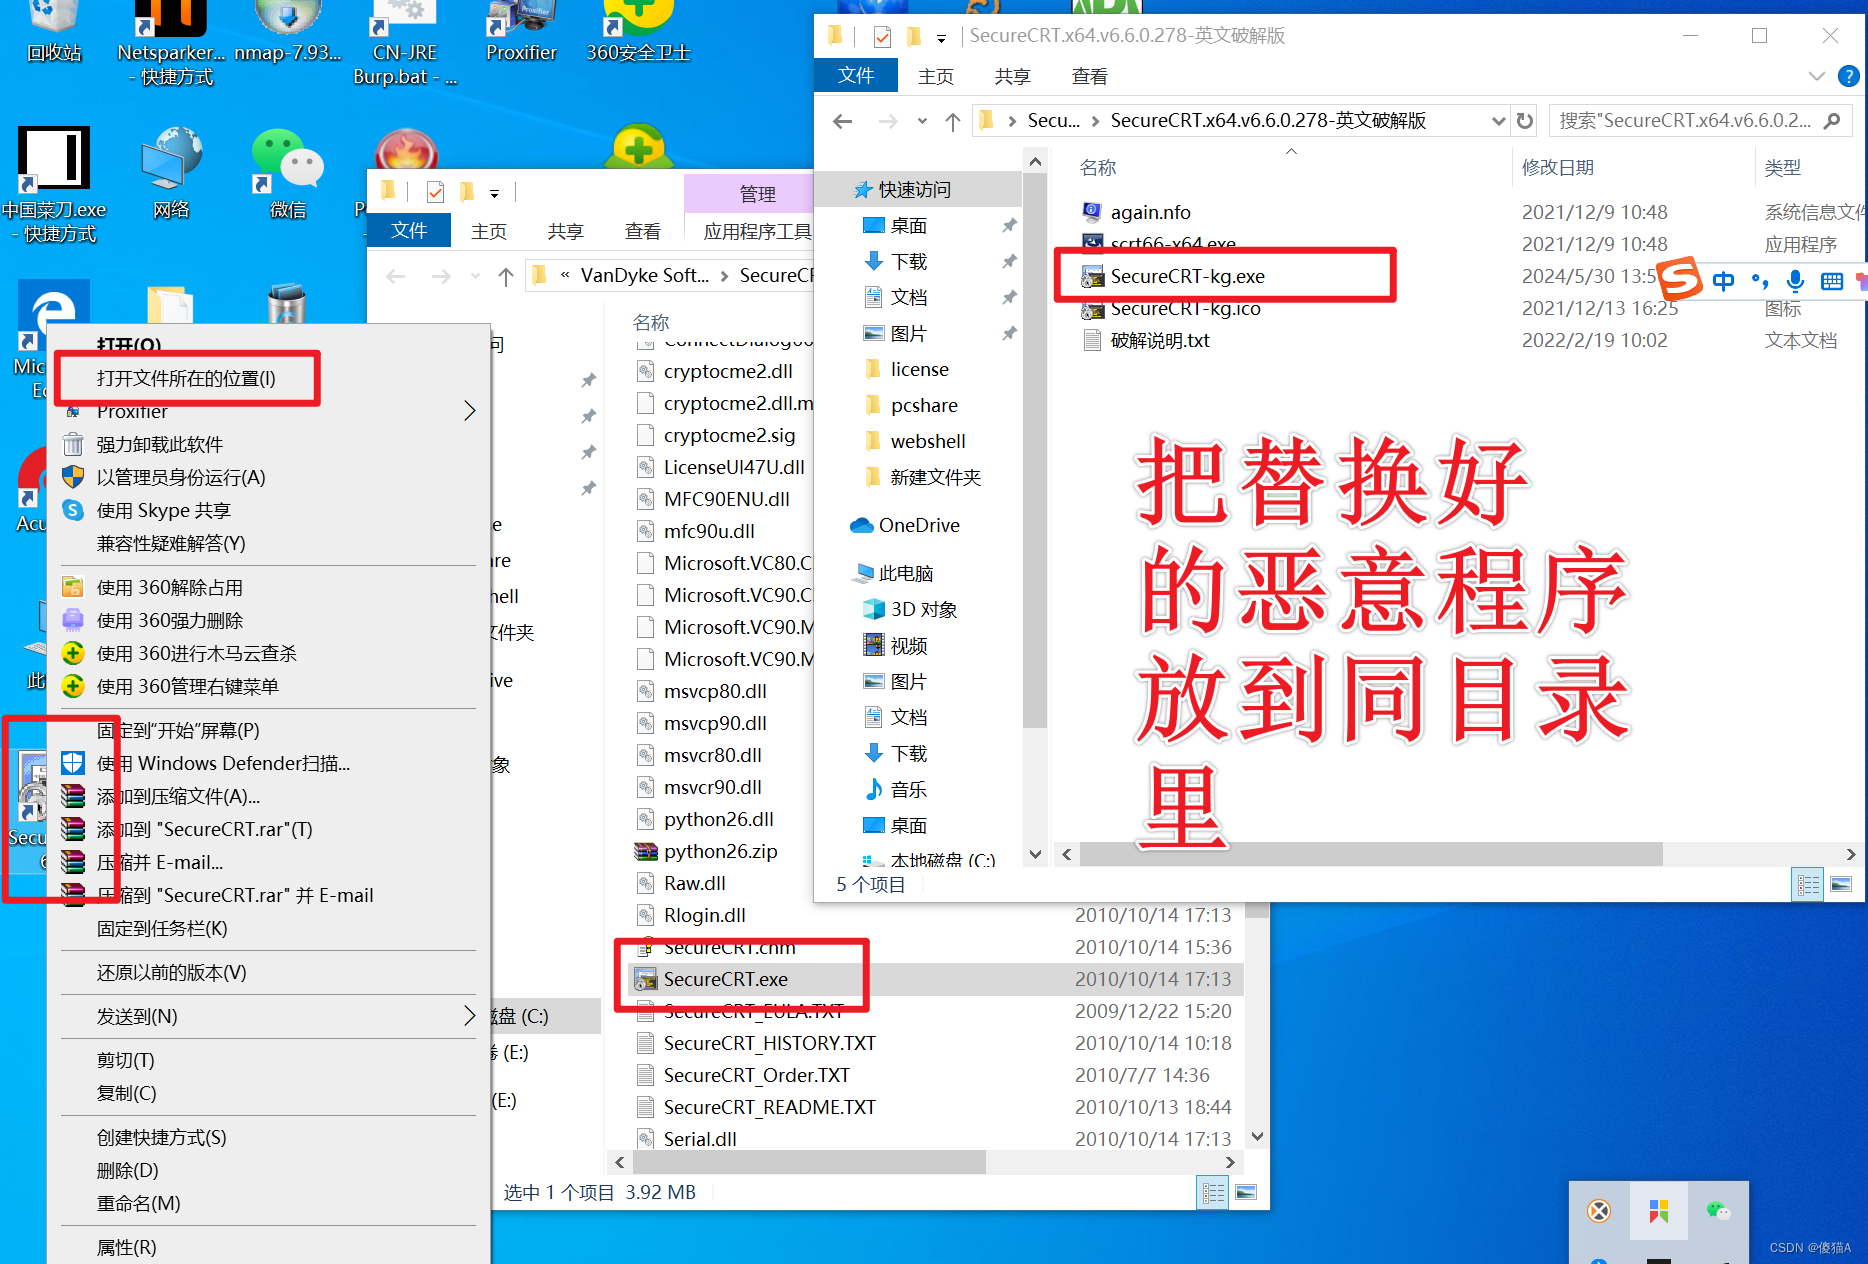
Task: Sort by 类型 column in front Explorer
Action: point(1782,168)
